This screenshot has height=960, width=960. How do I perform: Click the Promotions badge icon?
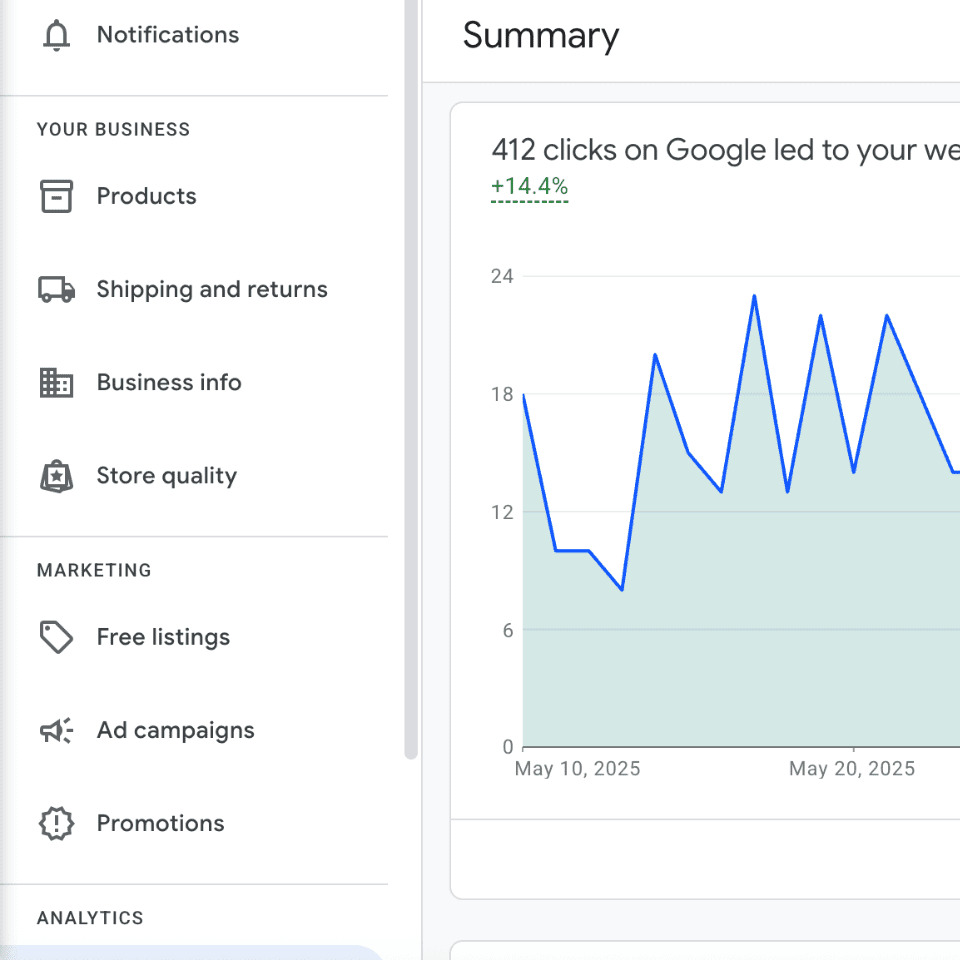[x=57, y=824]
